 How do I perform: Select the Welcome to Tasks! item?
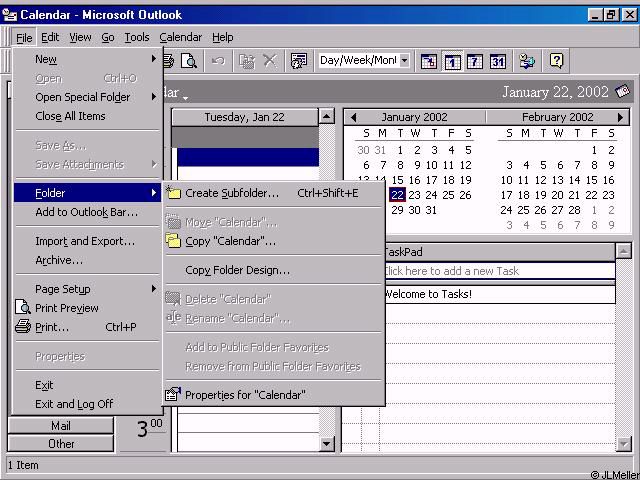pos(499,294)
